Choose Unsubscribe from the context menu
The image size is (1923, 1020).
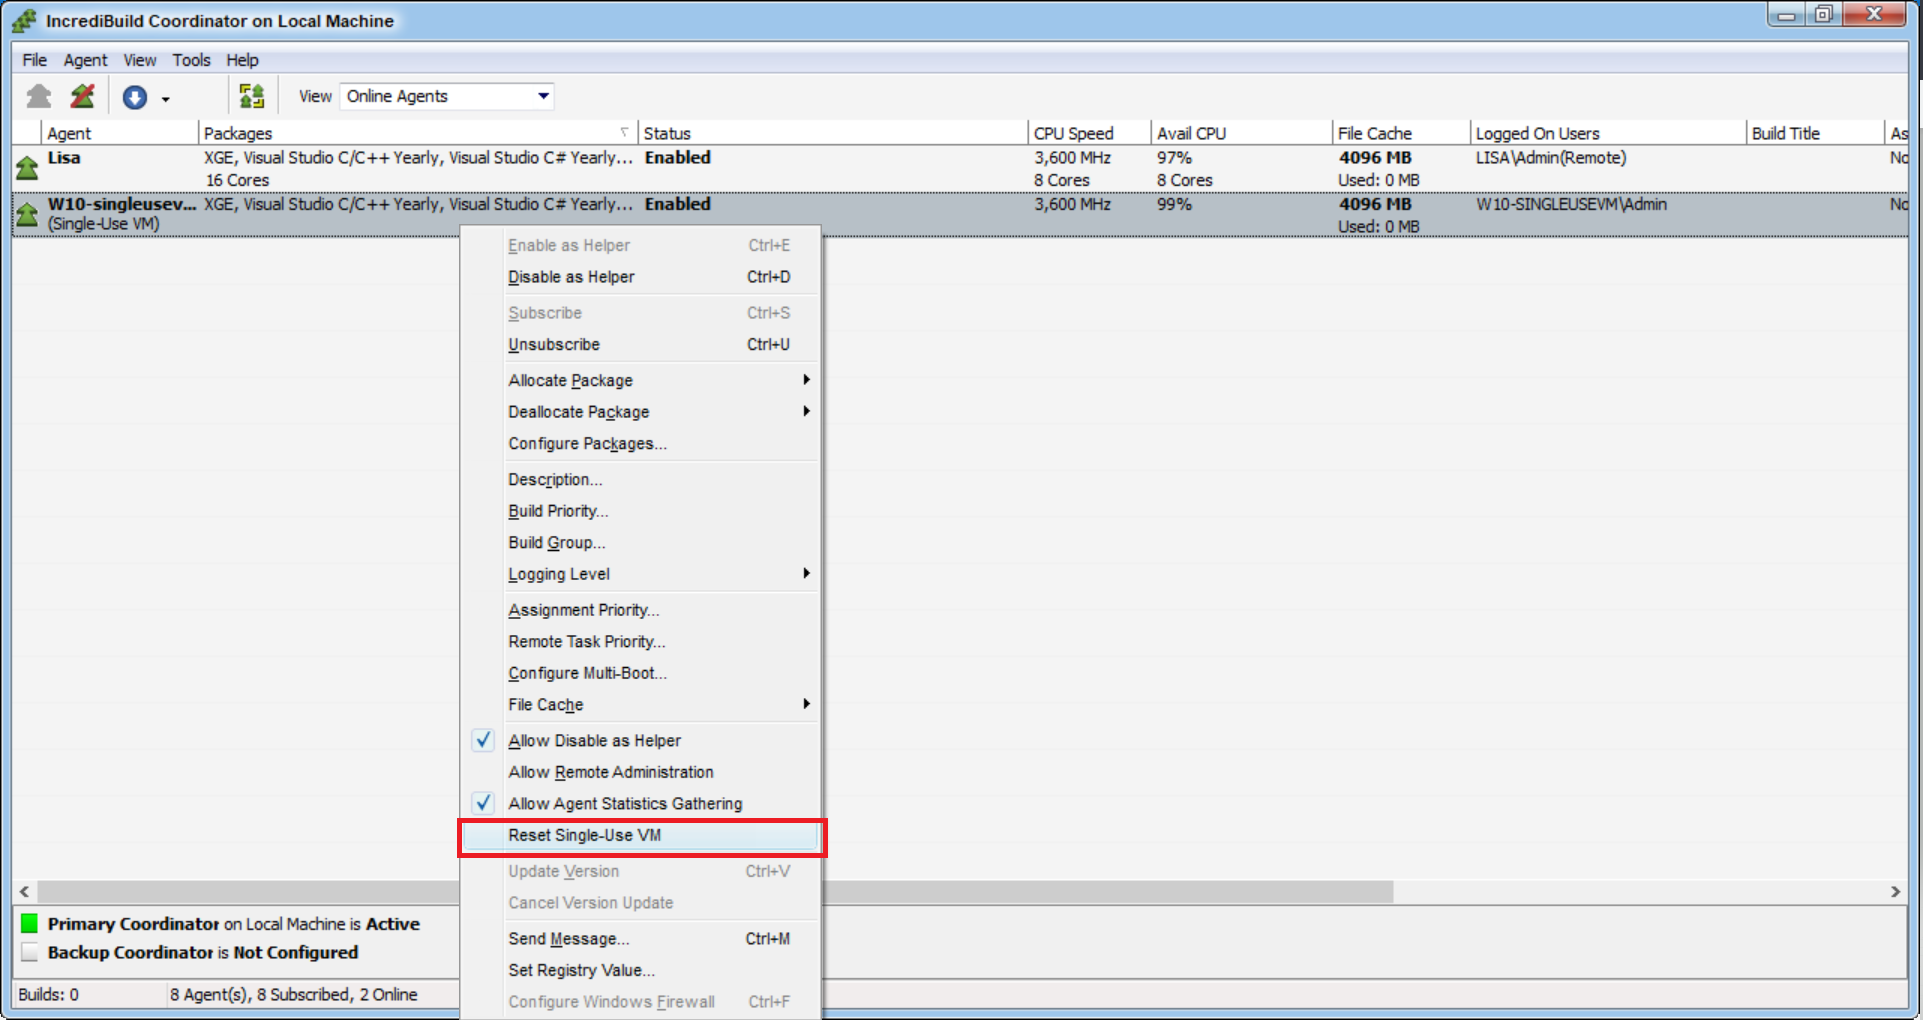640,344
